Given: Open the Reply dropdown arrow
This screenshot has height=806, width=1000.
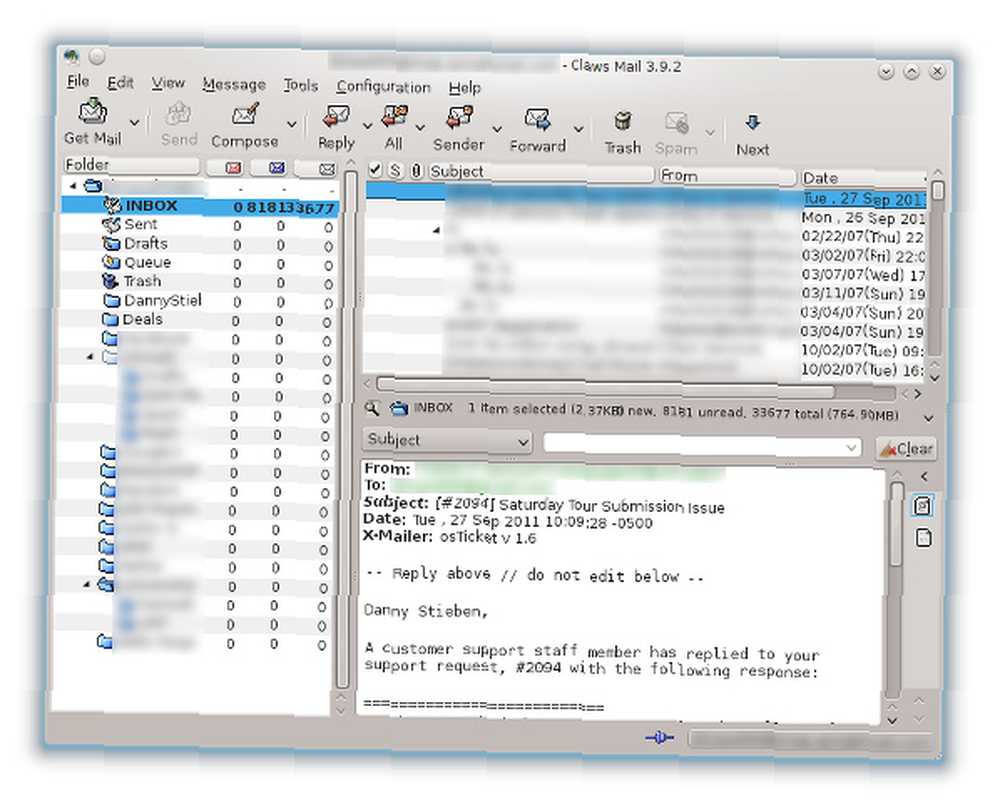Looking at the screenshot, I should coord(367,126).
